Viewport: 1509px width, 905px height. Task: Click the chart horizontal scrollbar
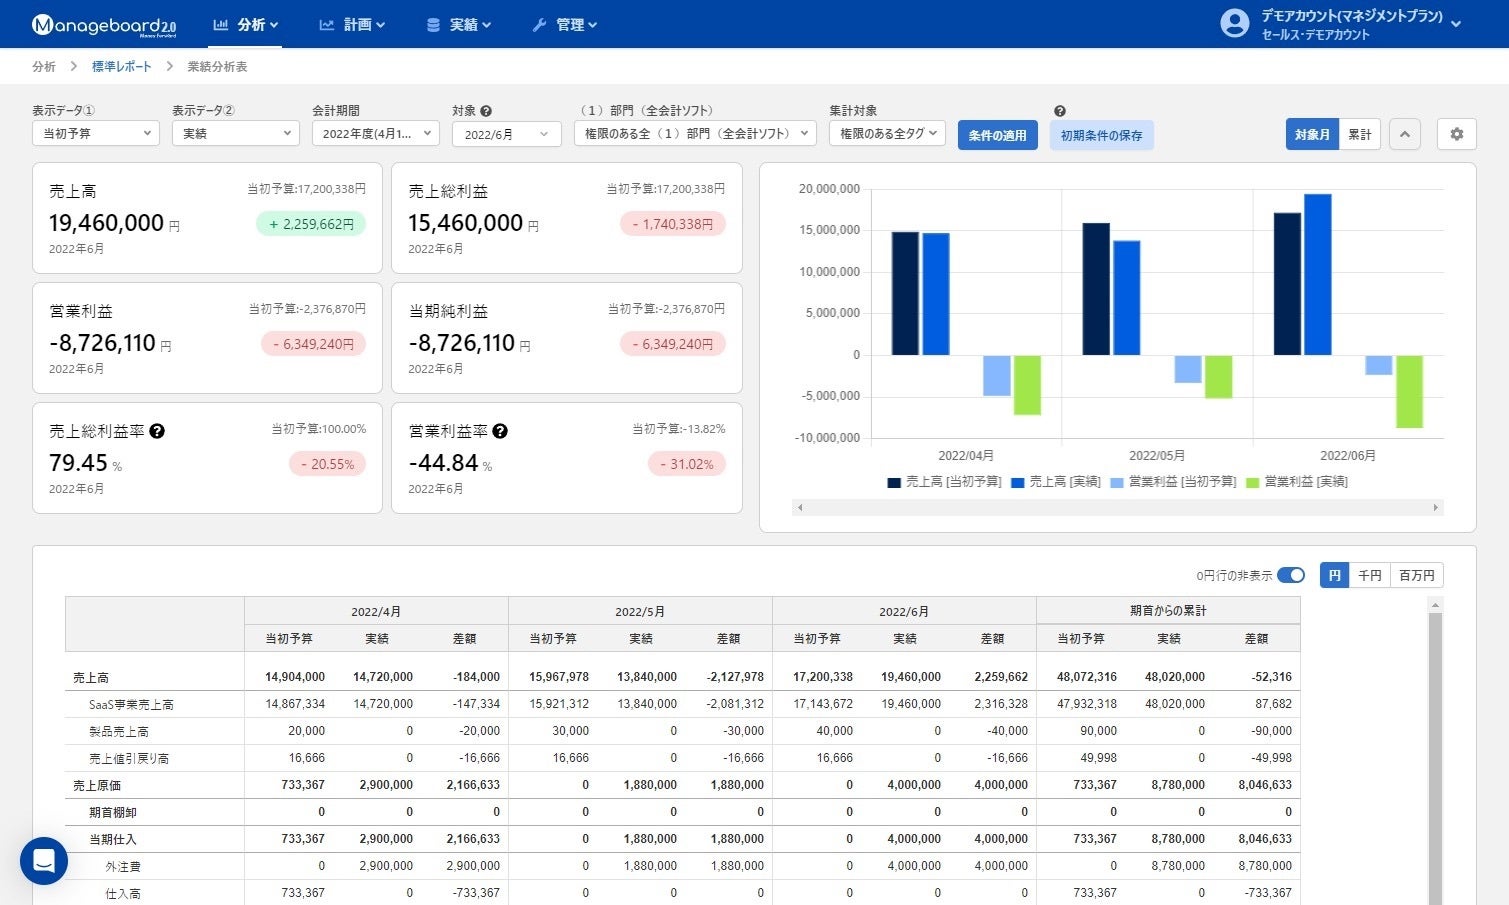[x=1117, y=508]
